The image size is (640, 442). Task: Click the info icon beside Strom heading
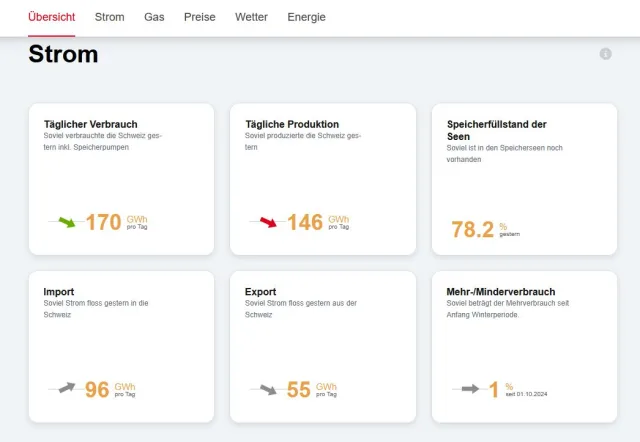605,54
